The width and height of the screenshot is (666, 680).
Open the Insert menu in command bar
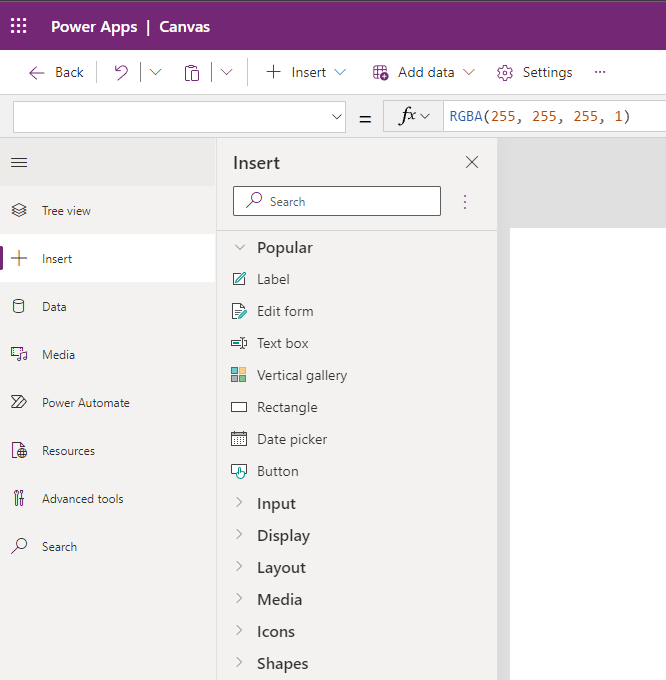click(306, 72)
